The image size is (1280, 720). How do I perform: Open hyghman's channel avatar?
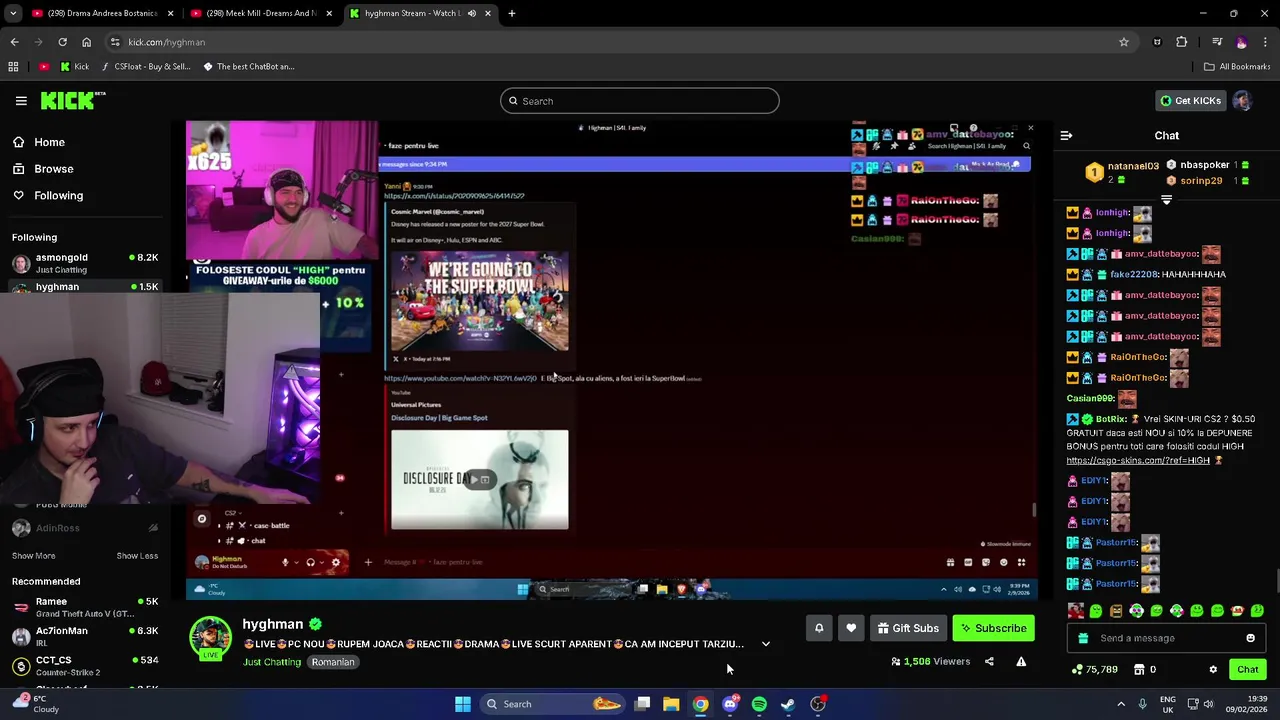pyautogui.click(x=210, y=638)
